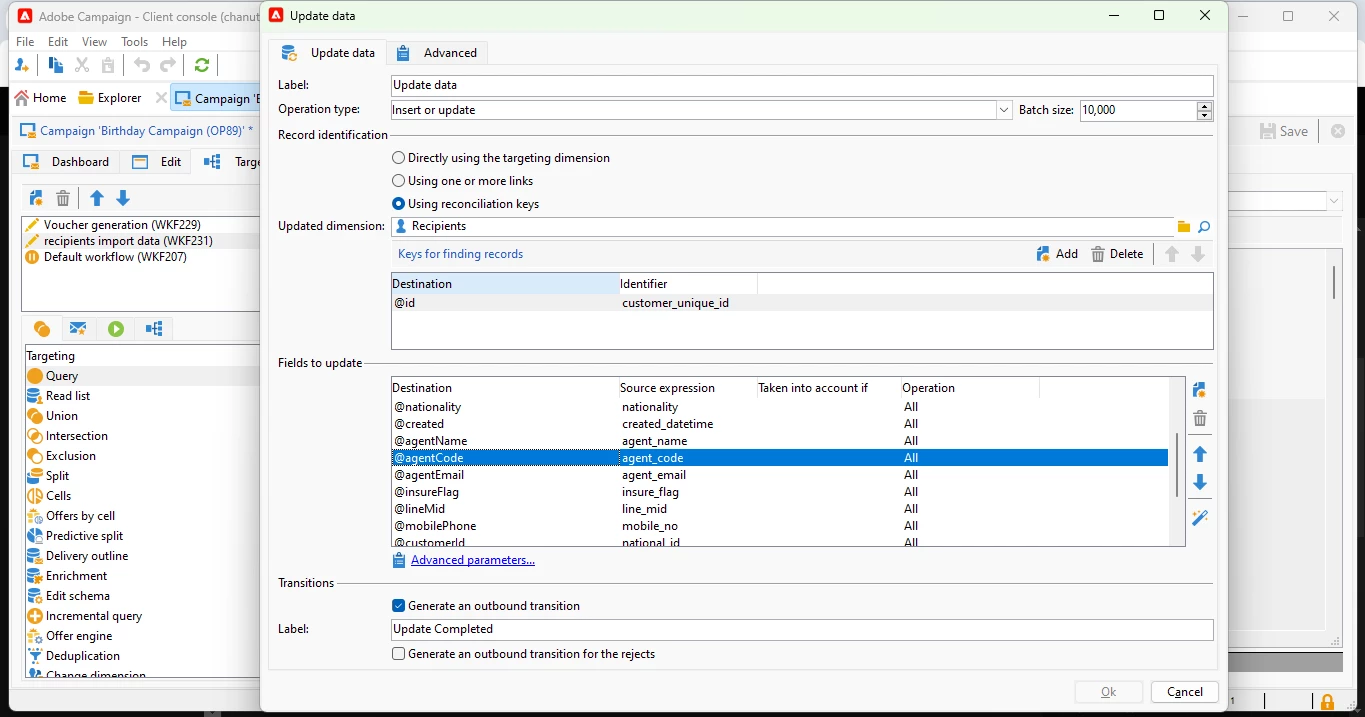
Task: Open Operation type dropdown arrow
Action: click(1004, 110)
